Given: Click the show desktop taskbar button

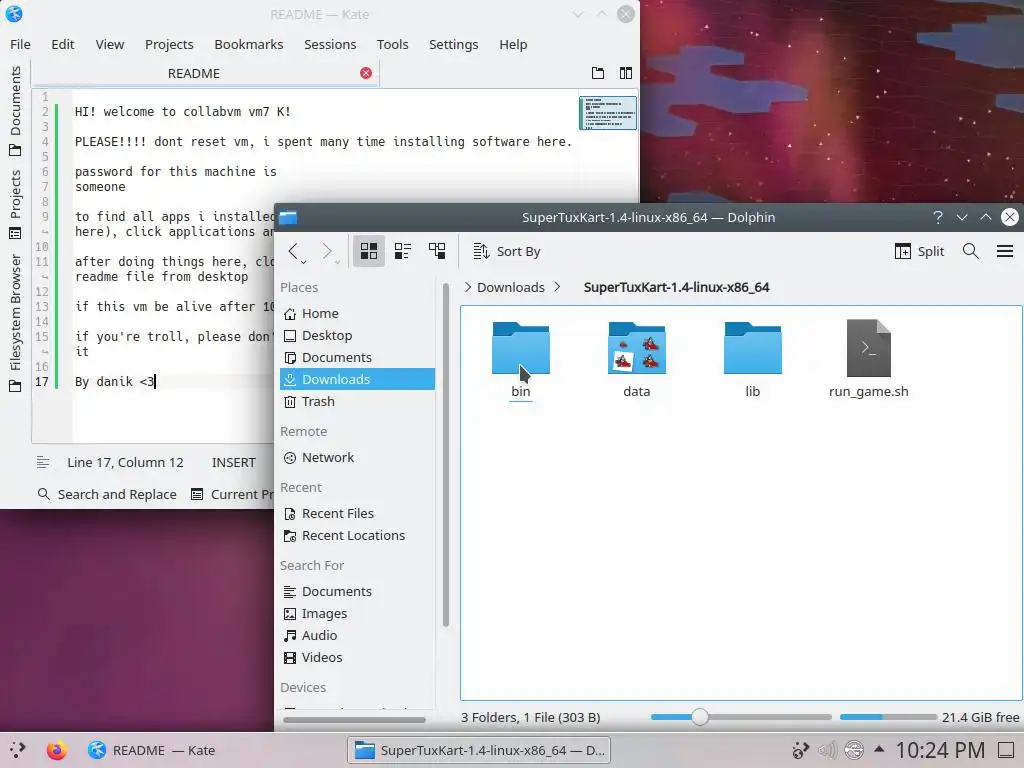Looking at the screenshot, I should [x=1006, y=750].
